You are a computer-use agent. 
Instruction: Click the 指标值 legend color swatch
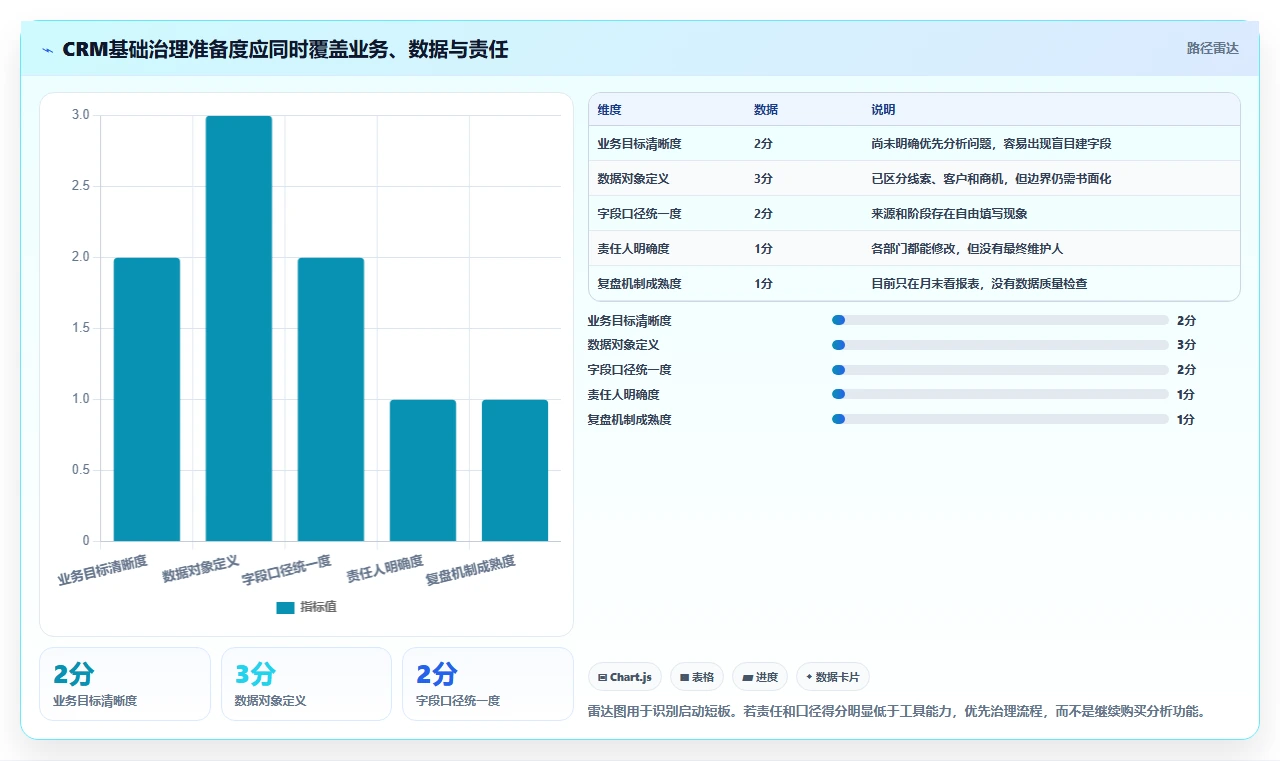[x=286, y=607]
